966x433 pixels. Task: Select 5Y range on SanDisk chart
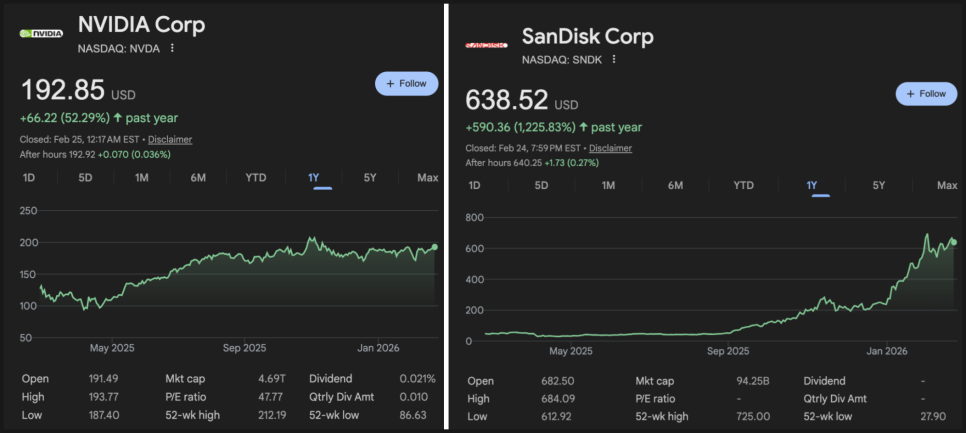[879, 185]
